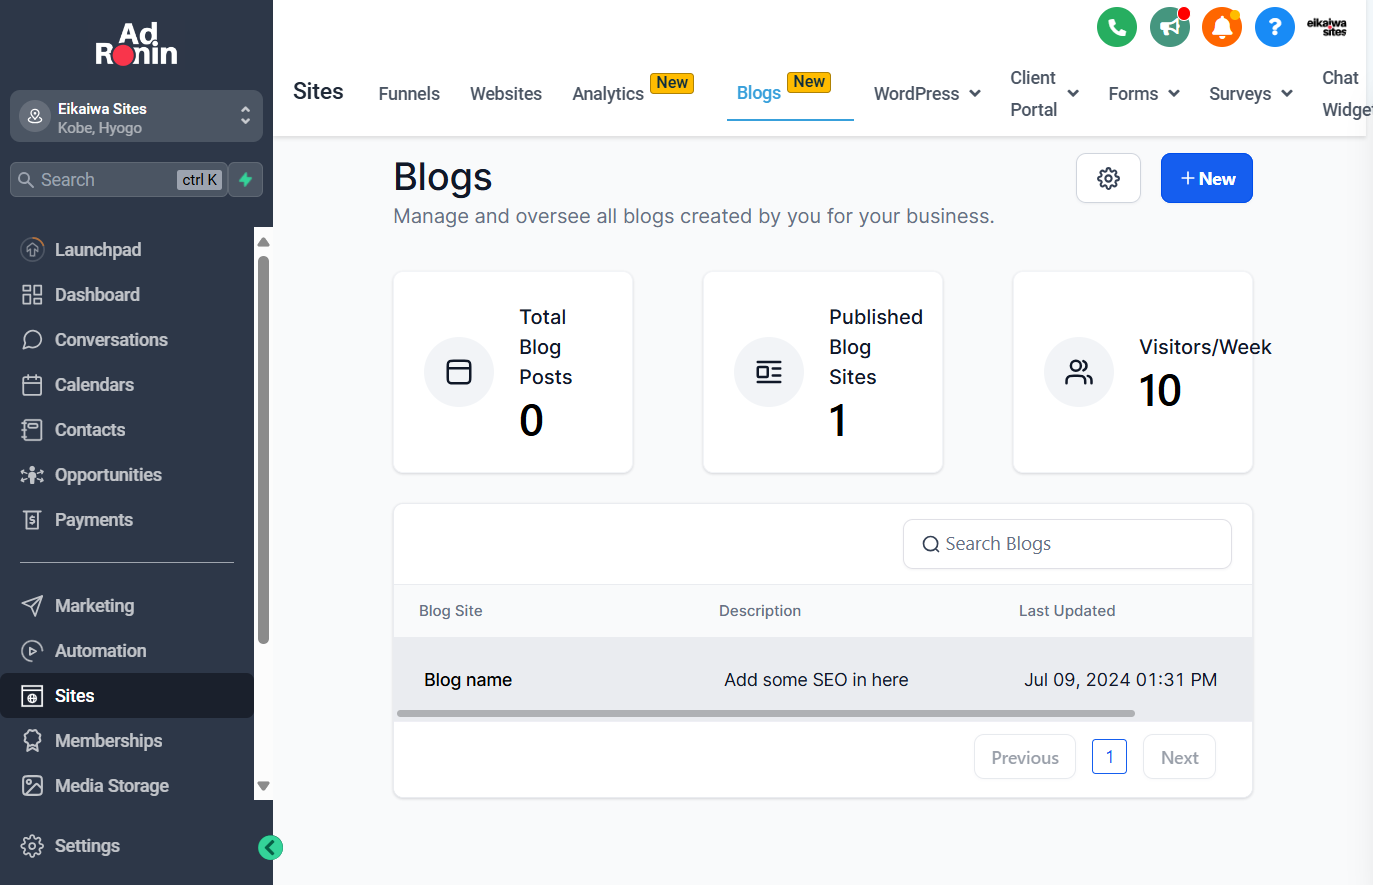Switch to the Websites tab
This screenshot has width=1373, height=885.
coord(506,94)
